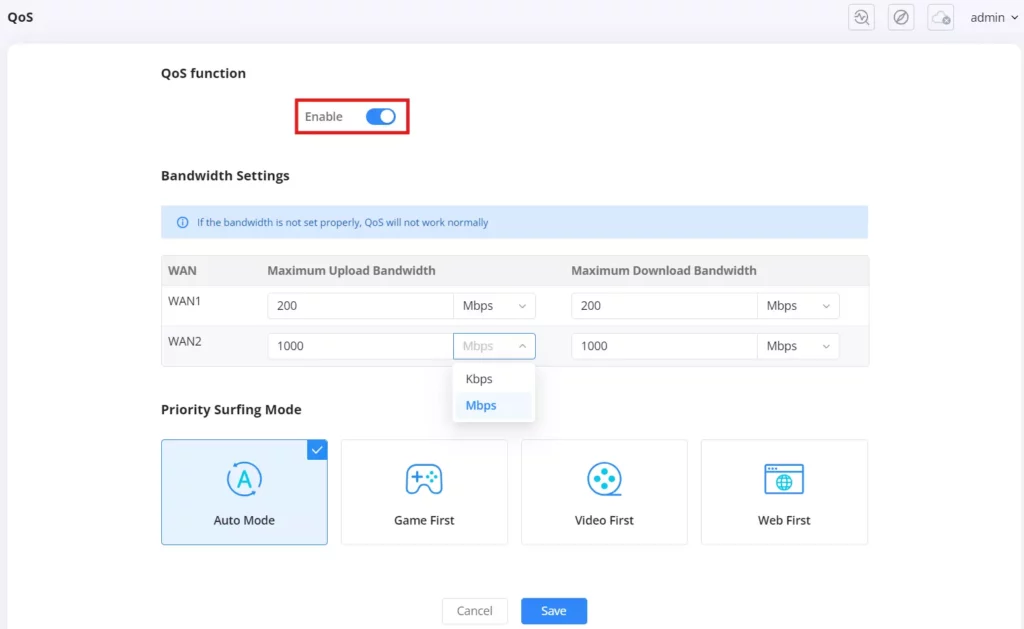Click the Bandwidth Settings heading
Viewport: 1024px width, 629px height.
225,176
